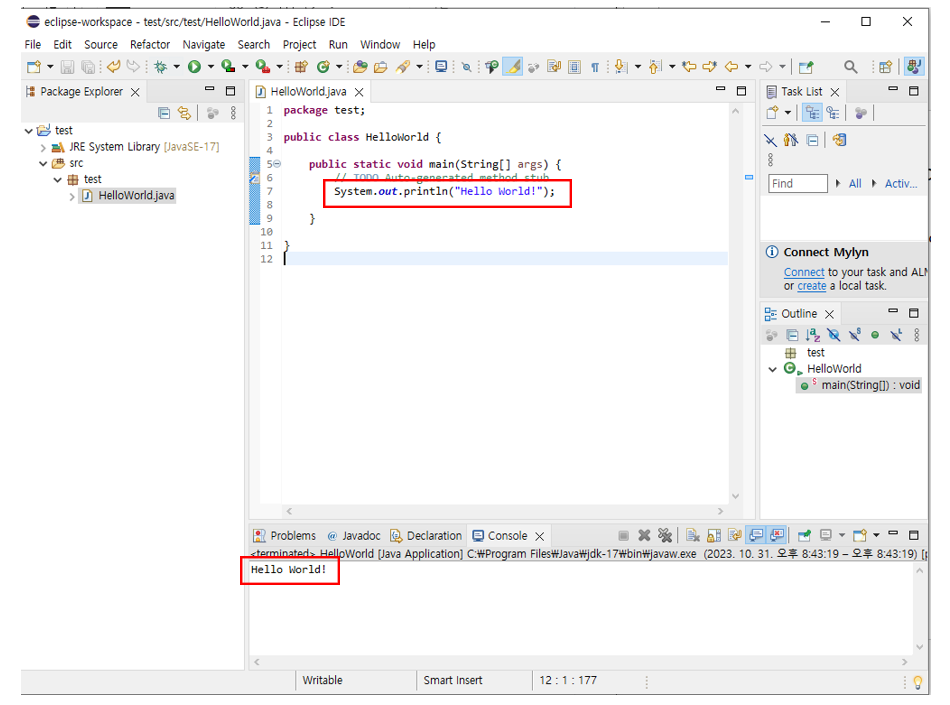Switch to the Problems tab
The image size is (950, 705).
(x=285, y=535)
